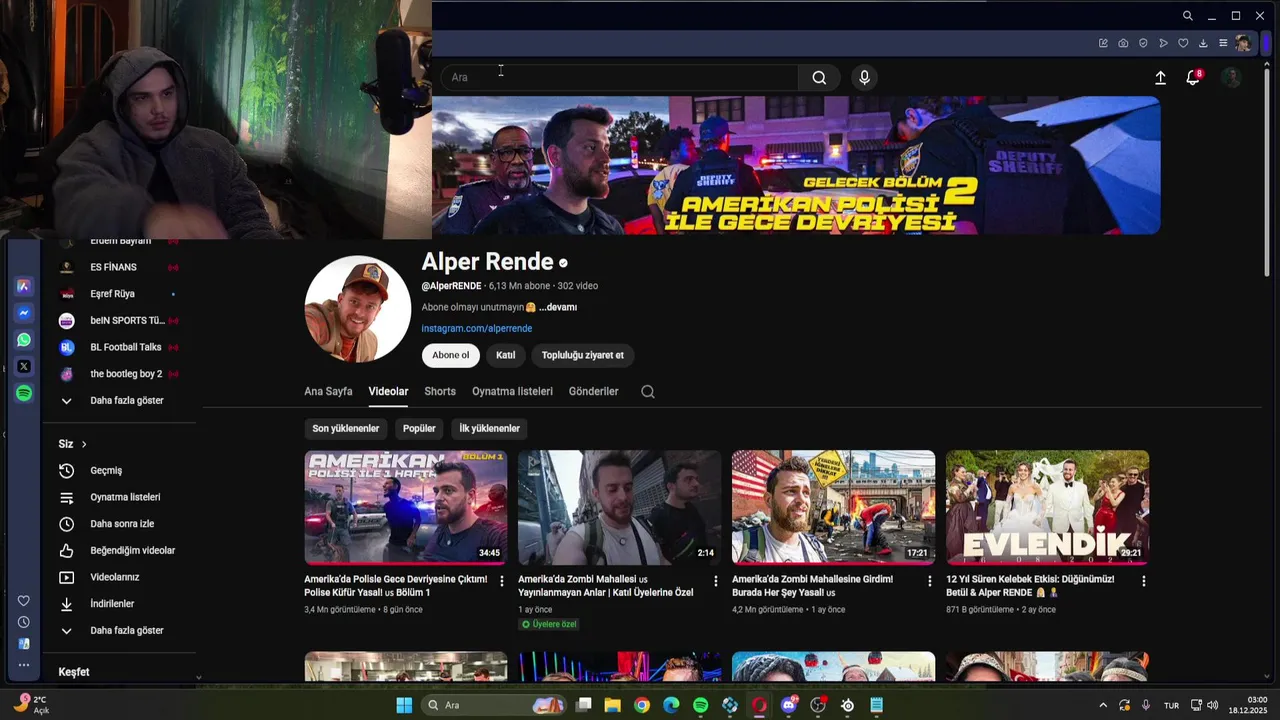
Task: Open File Explorer from taskbar
Action: click(613, 705)
